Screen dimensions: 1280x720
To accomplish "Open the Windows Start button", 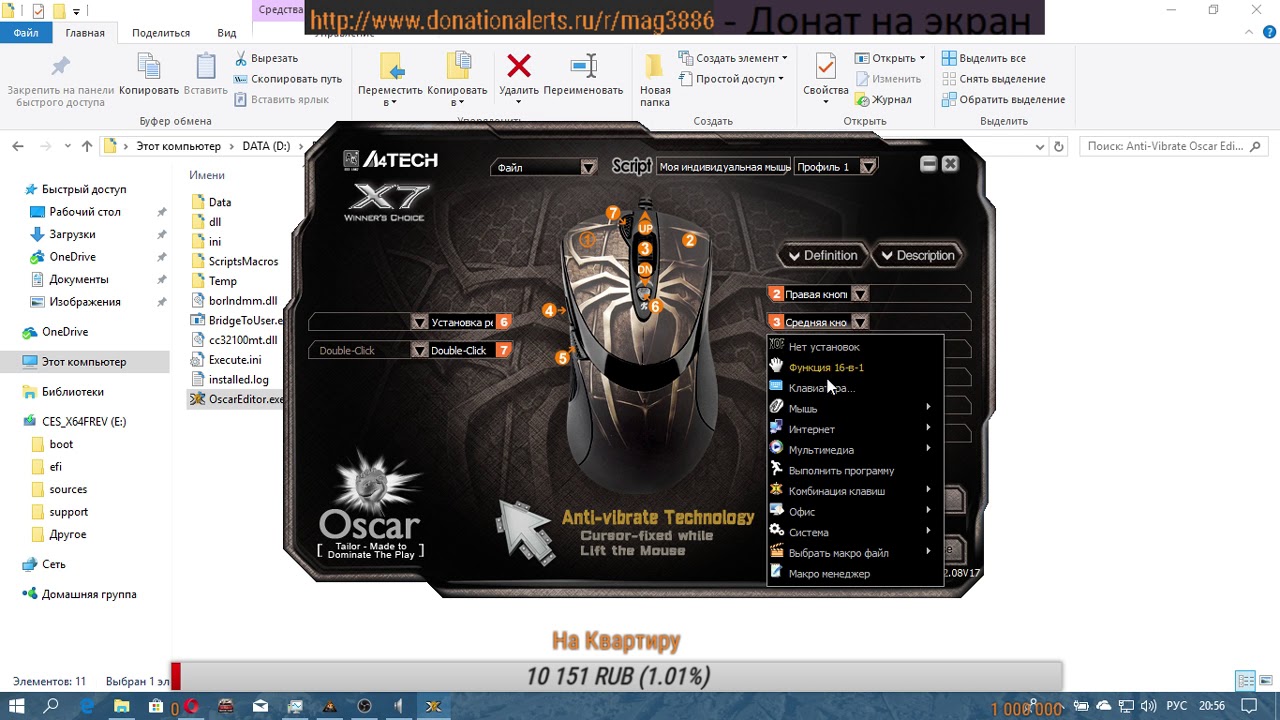I will [17, 706].
